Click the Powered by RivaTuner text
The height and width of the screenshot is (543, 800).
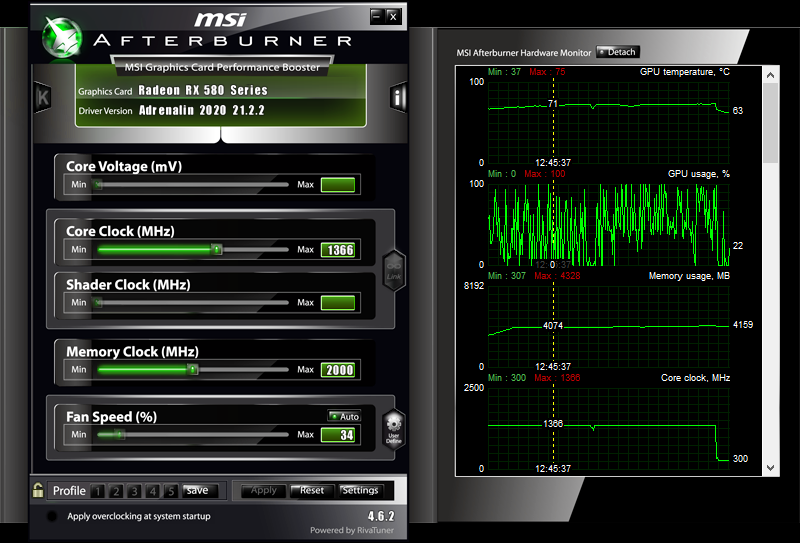click(x=352, y=530)
